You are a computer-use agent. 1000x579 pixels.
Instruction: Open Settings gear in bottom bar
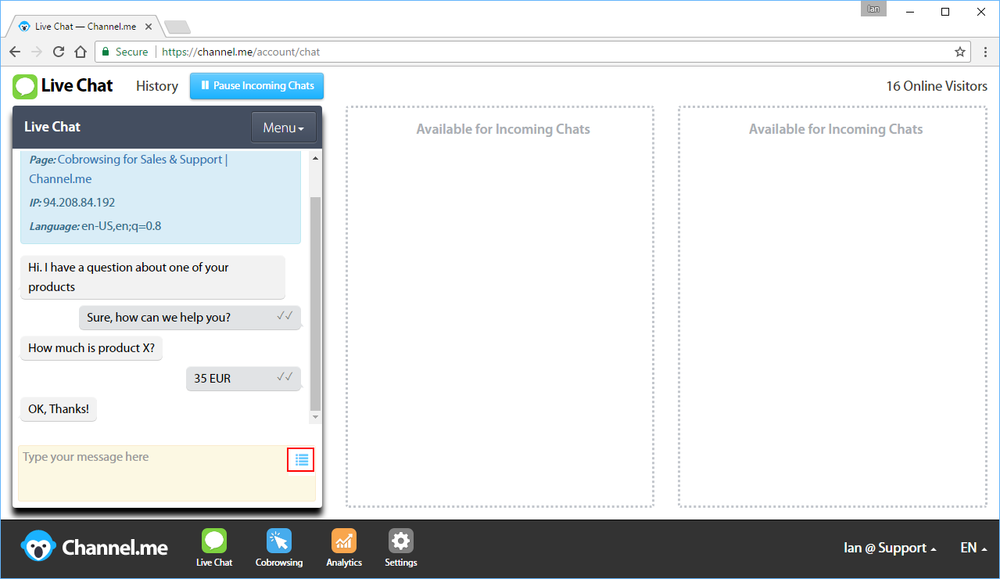tap(401, 542)
